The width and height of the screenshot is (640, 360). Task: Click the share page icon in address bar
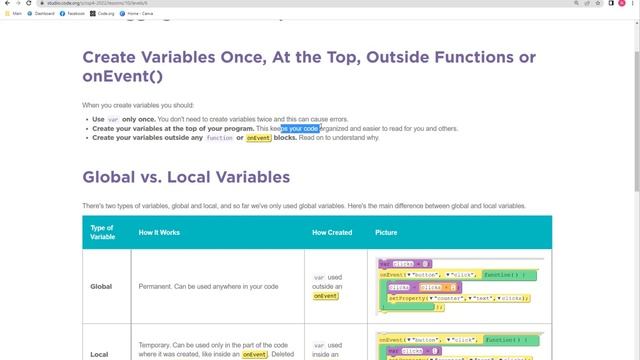point(587,3)
